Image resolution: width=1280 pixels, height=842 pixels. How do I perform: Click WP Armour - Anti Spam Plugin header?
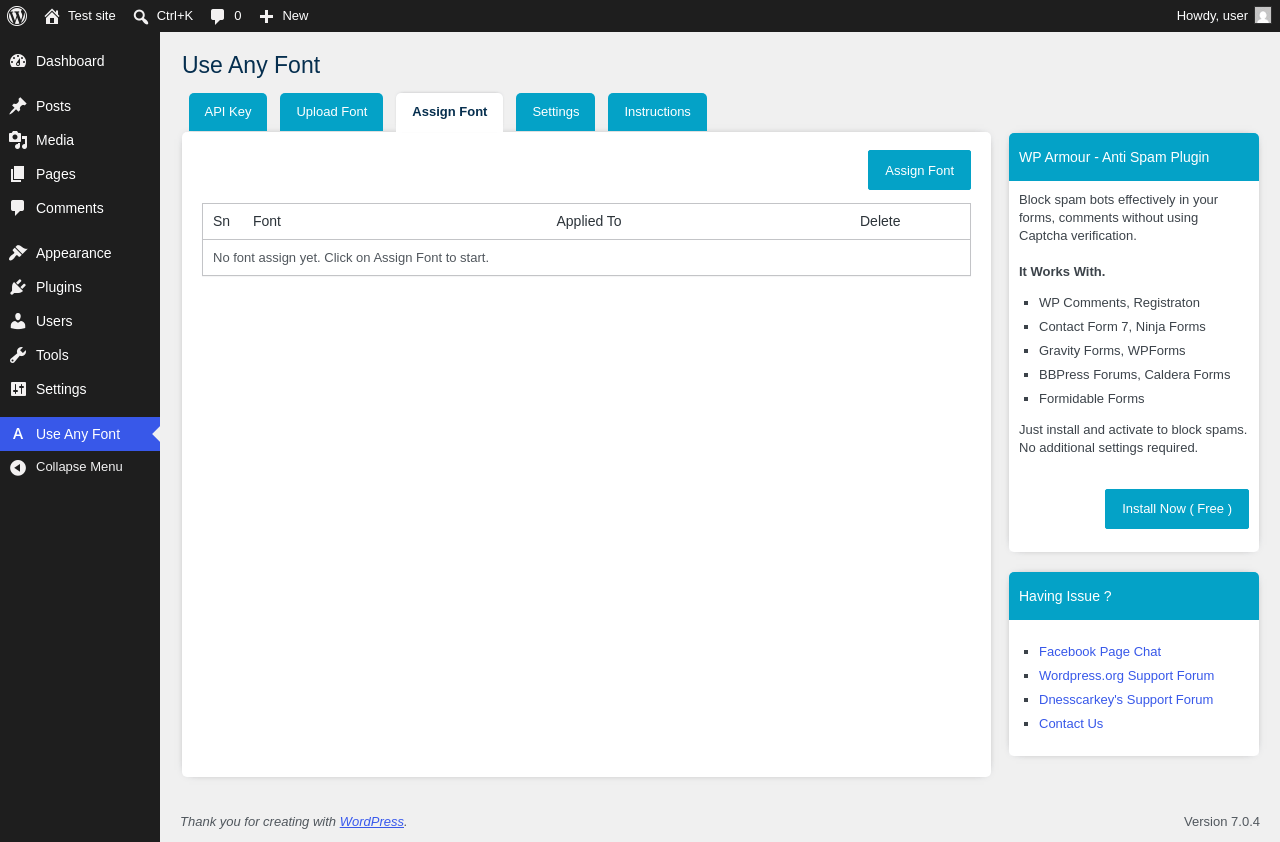pyautogui.click(x=1134, y=157)
